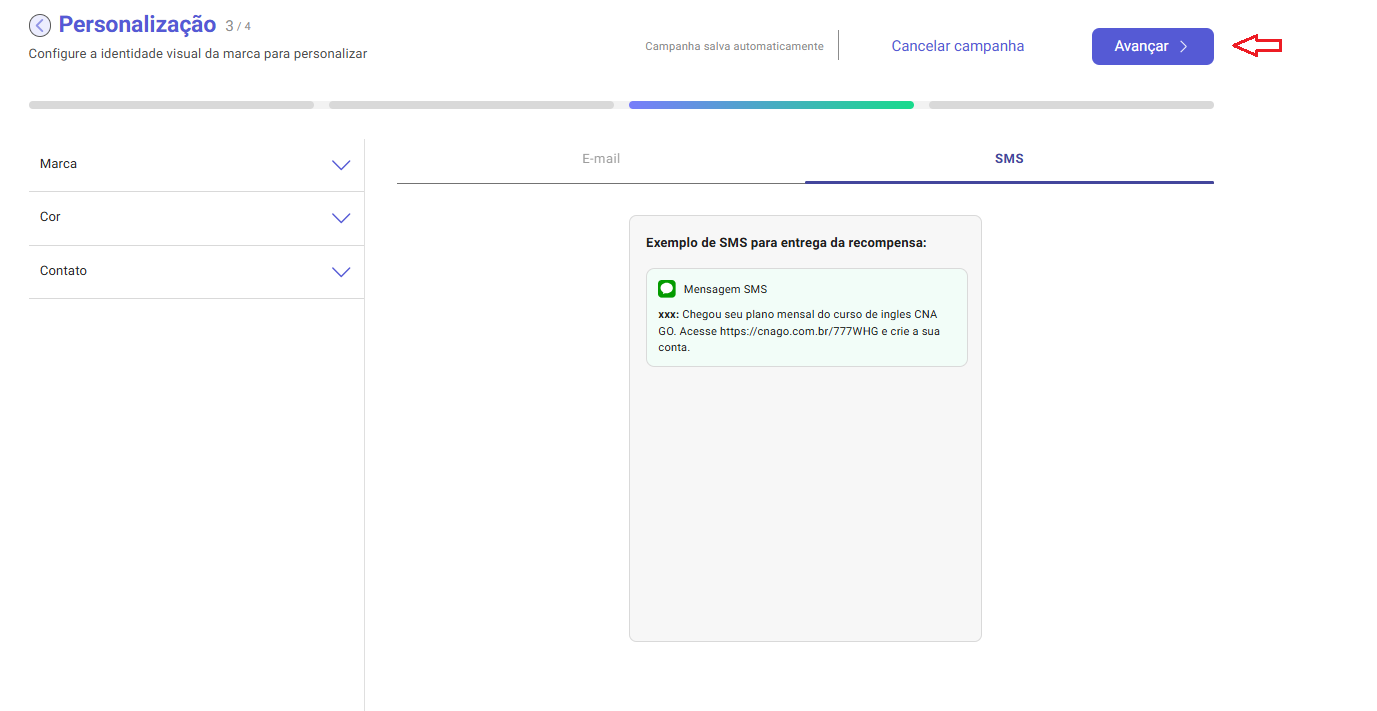Click the second progress bar segment

pyautogui.click(x=471, y=104)
